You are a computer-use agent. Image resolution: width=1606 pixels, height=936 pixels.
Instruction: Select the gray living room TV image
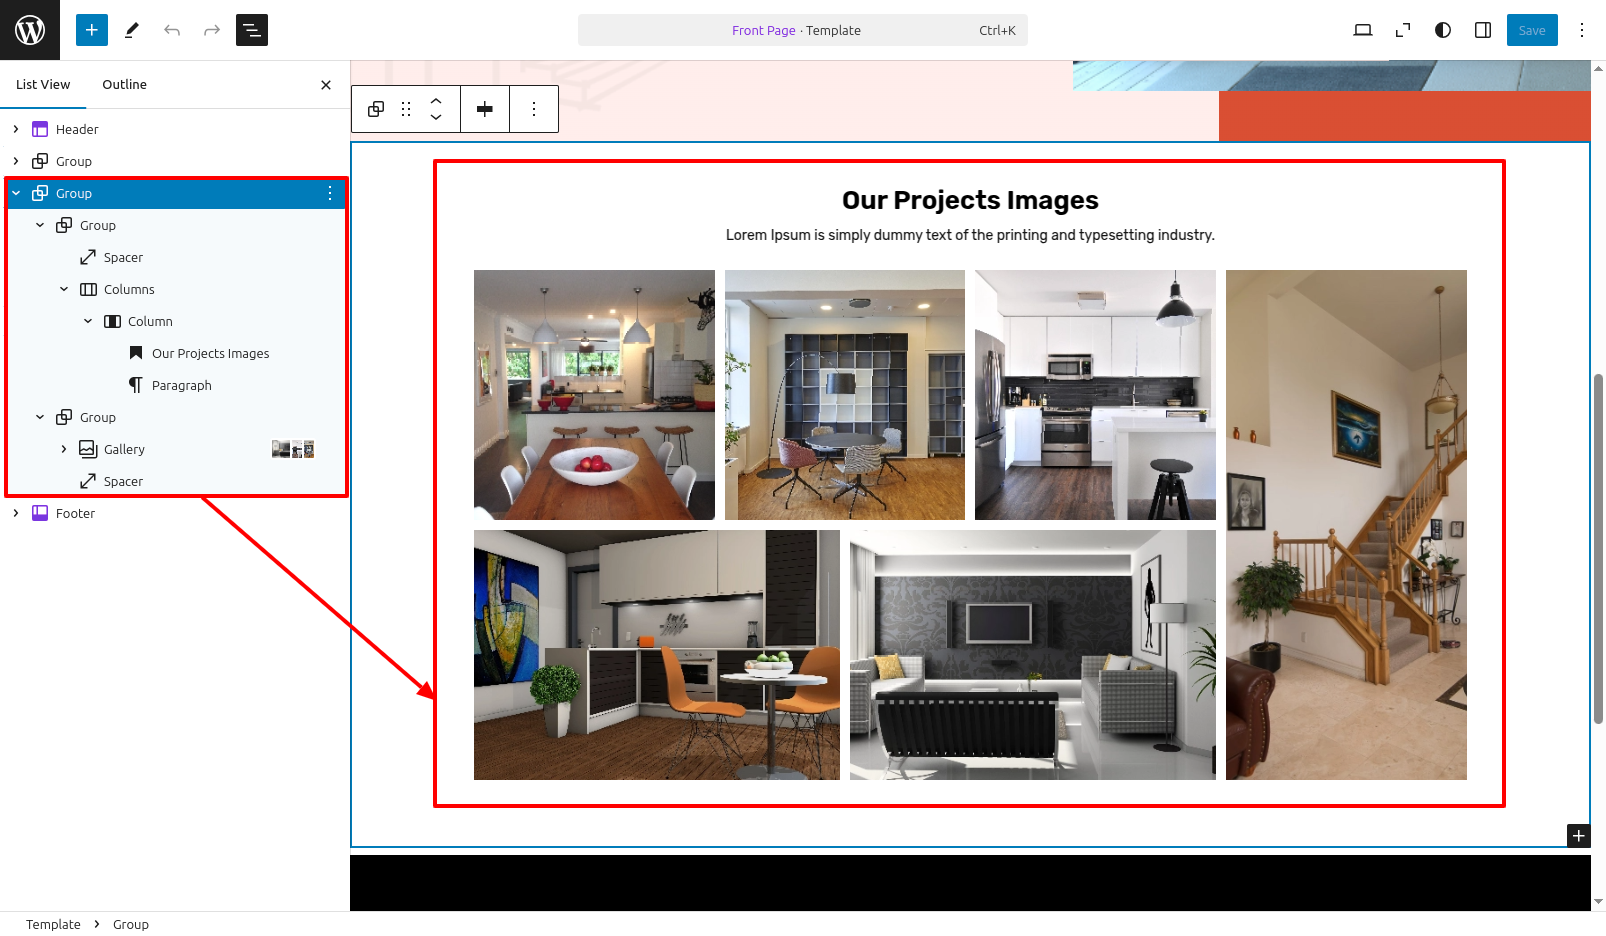click(x=1033, y=655)
